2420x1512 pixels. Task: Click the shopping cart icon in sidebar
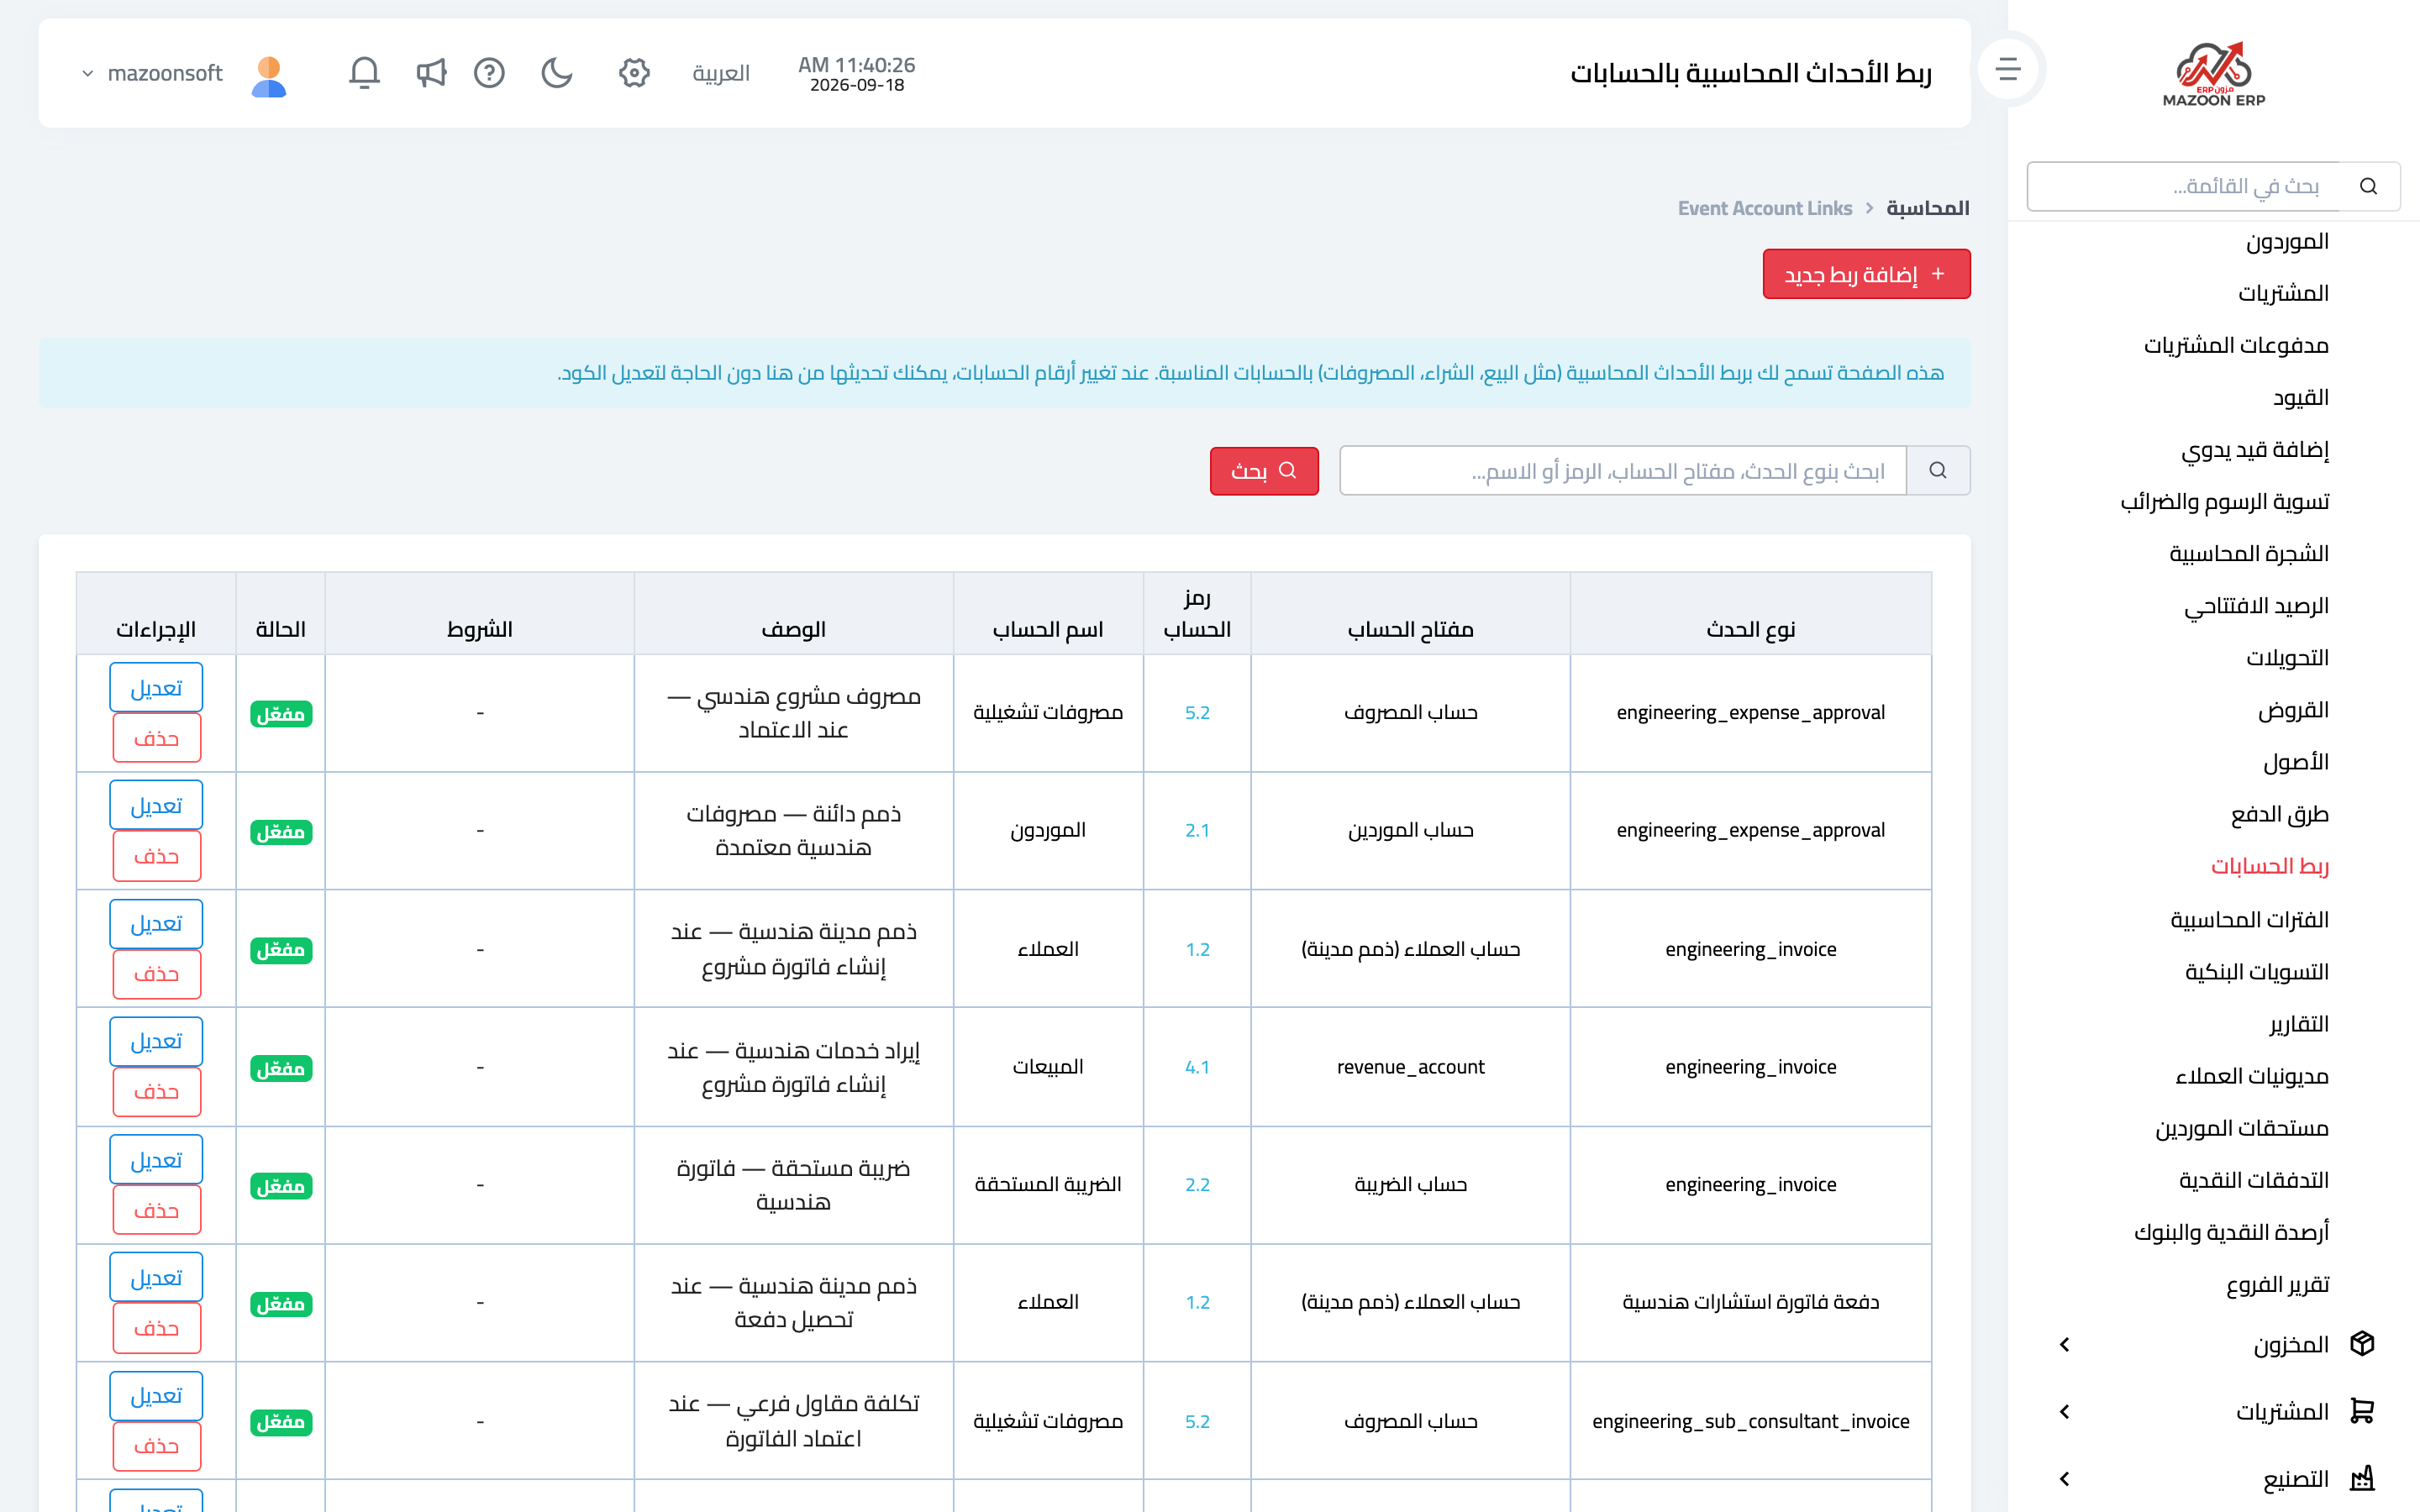point(2362,1410)
